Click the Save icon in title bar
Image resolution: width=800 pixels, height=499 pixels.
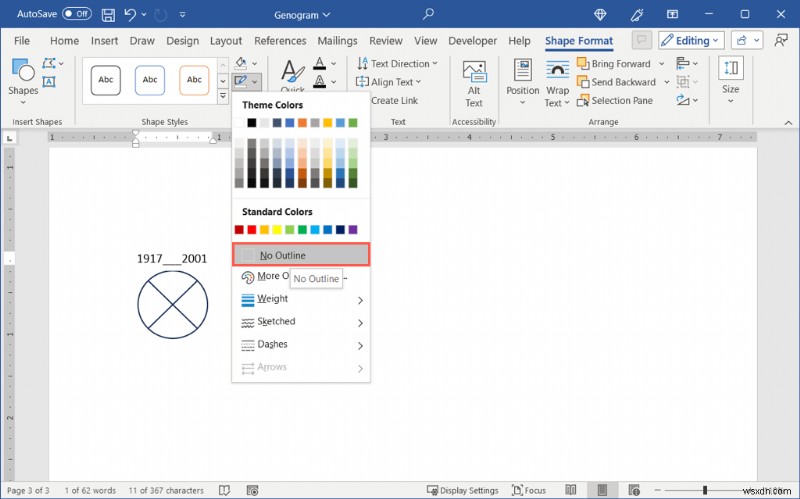108,15
